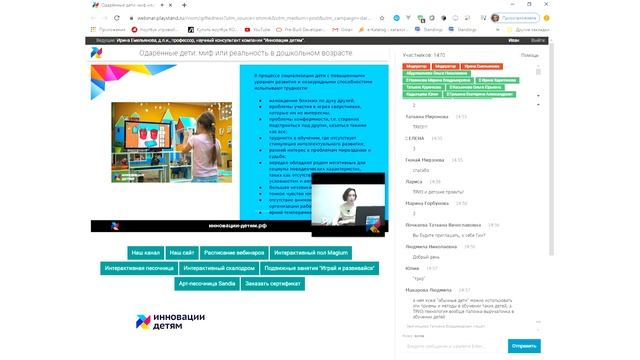This screenshot has height=360, width=640.
Task: Open the Chrome profile Приостановлена button
Action: pos(515,18)
